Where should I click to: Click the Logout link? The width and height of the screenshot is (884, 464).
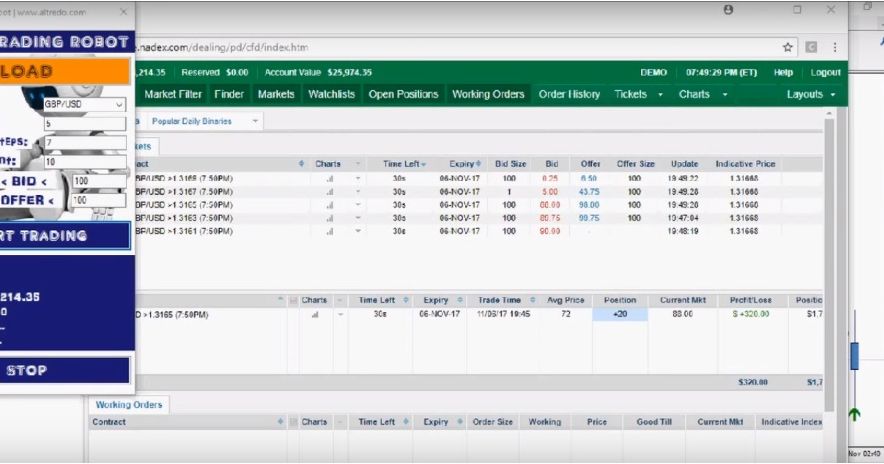pyautogui.click(x=825, y=73)
